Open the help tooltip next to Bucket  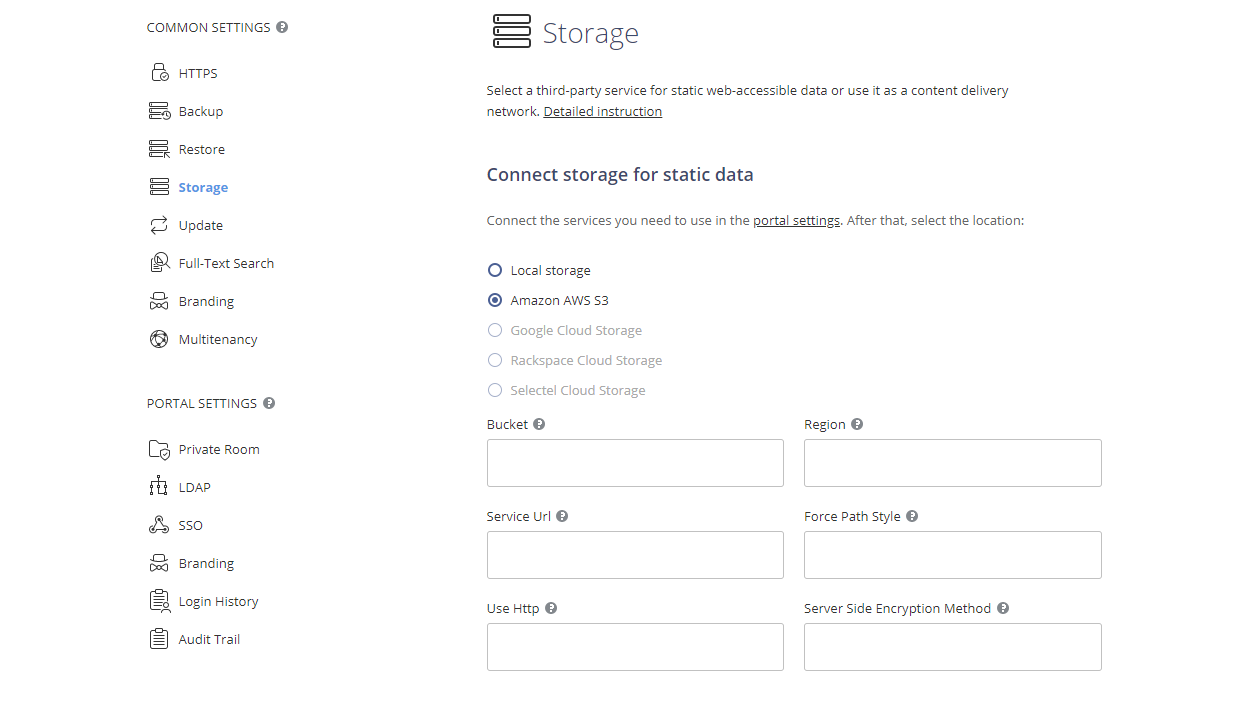tap(539, 423)
